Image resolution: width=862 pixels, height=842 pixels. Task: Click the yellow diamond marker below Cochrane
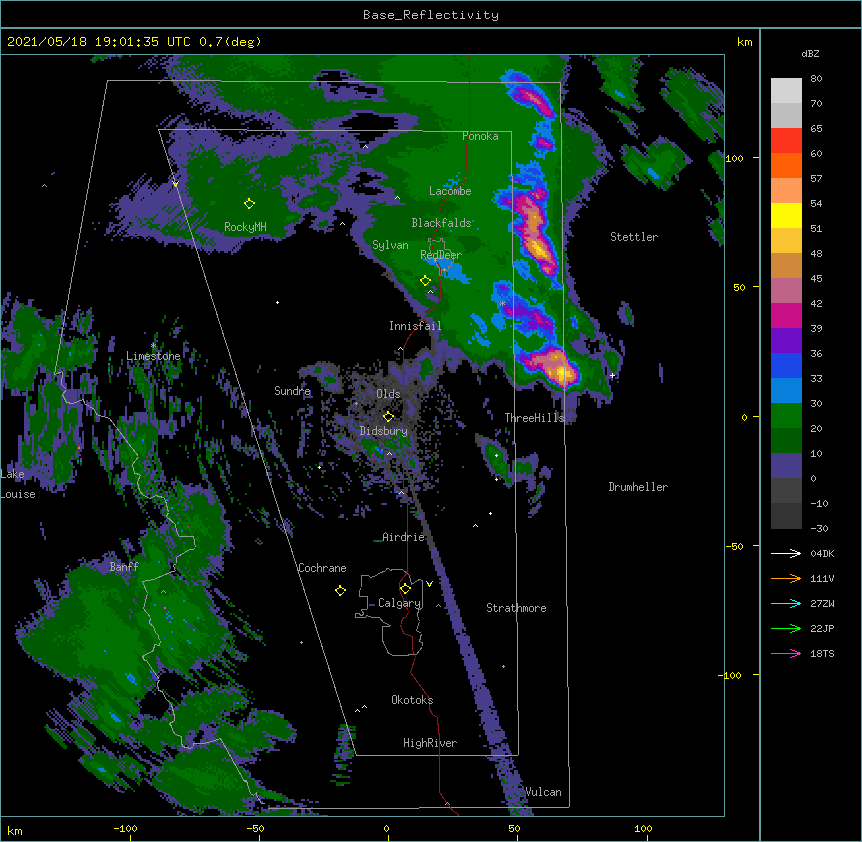point(340,591)
